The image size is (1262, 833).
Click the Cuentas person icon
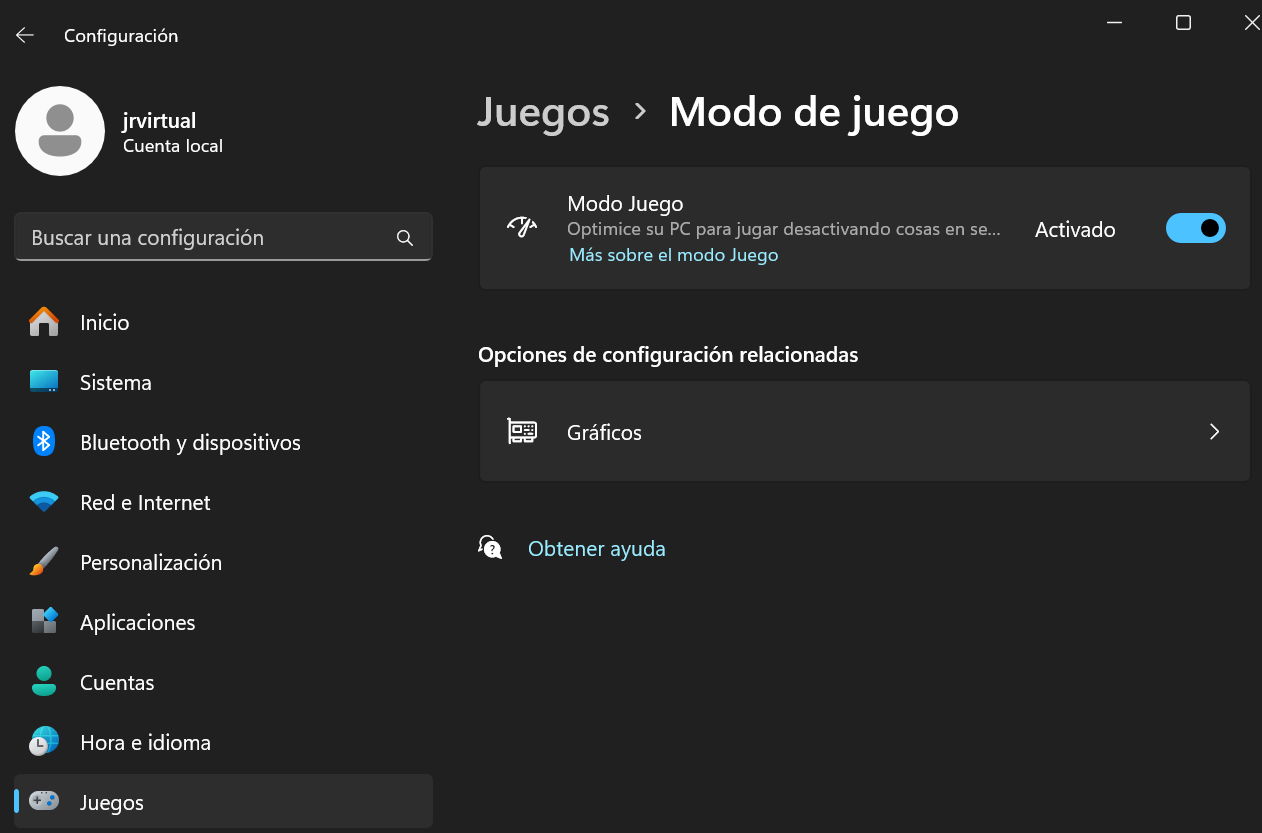pos(44,682)
